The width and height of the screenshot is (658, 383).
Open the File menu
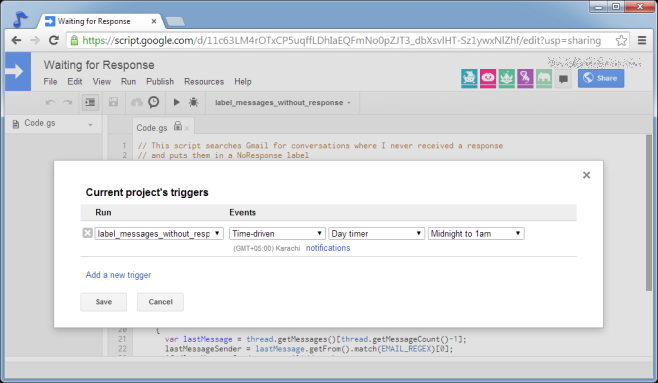pos(50,81)
